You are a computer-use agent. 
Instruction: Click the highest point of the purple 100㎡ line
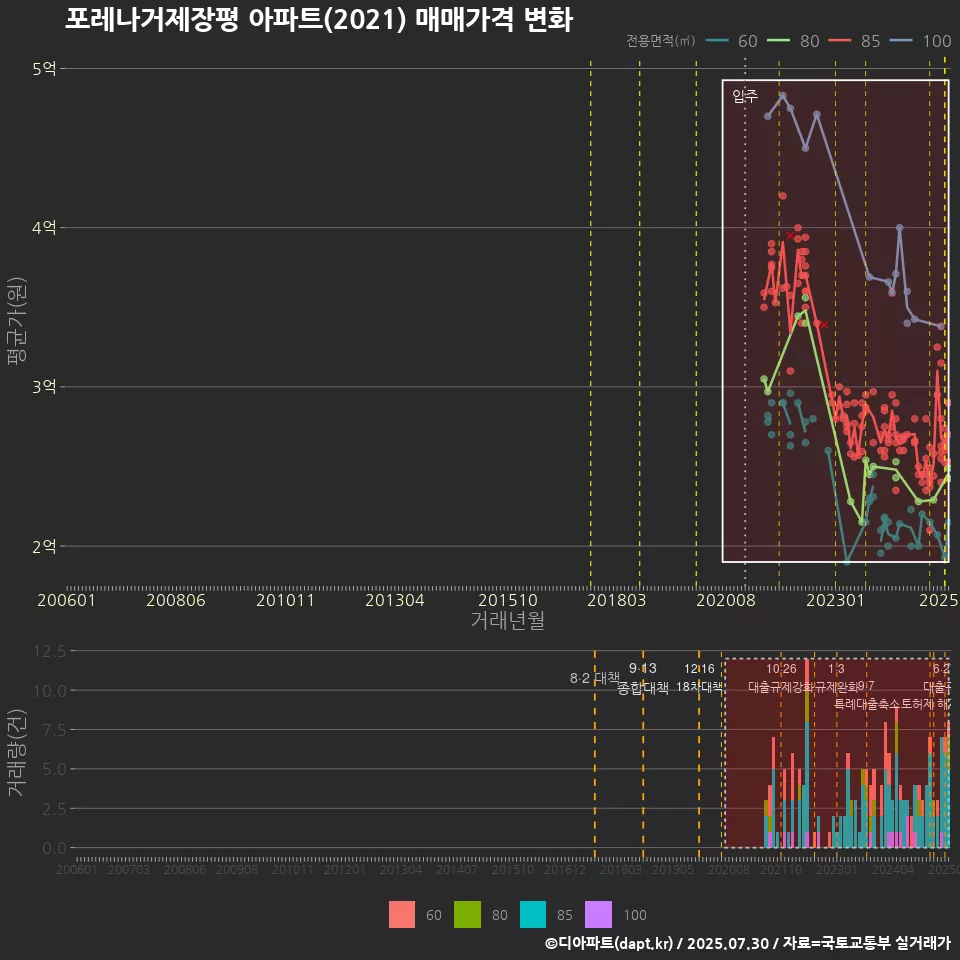click(x=782, y=96)
